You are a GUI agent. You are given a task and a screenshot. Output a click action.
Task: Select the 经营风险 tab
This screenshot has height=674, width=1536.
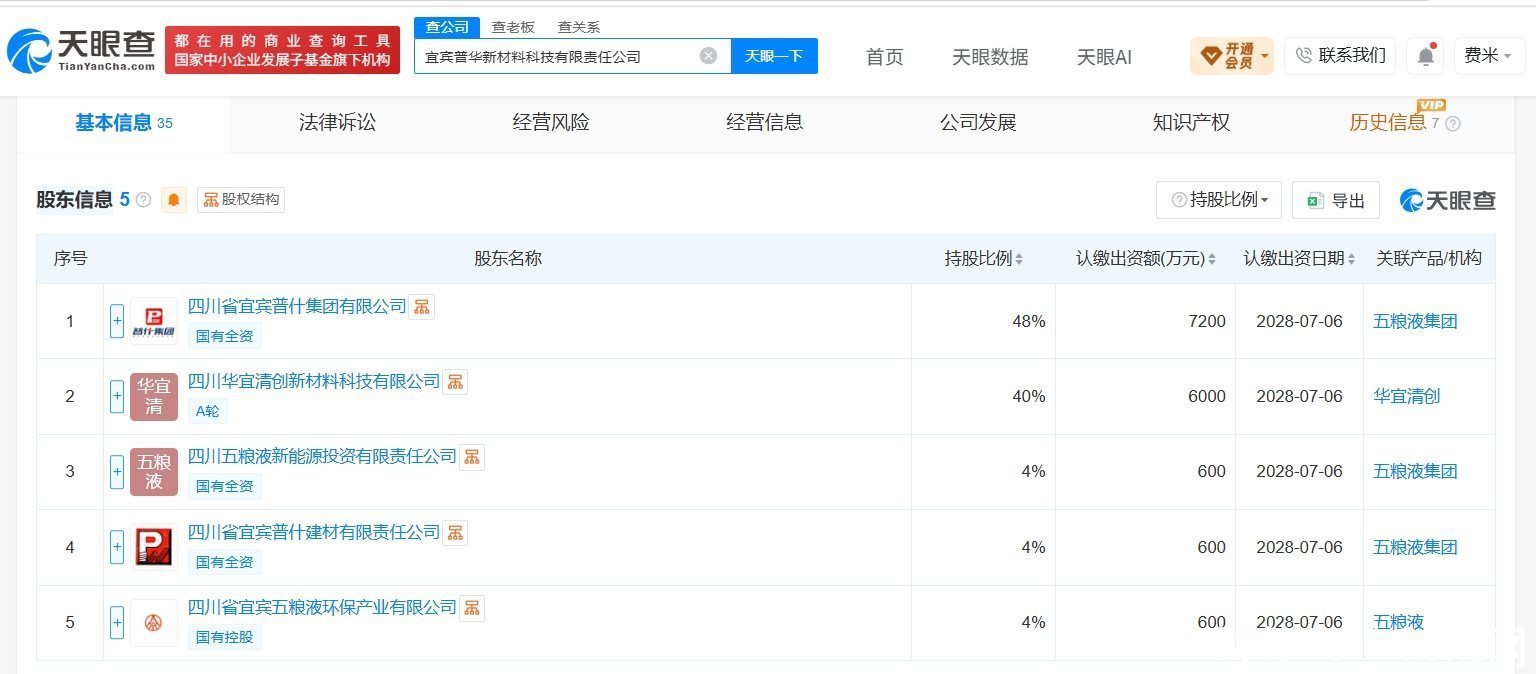pyautogui.click(x=551, y=123)
